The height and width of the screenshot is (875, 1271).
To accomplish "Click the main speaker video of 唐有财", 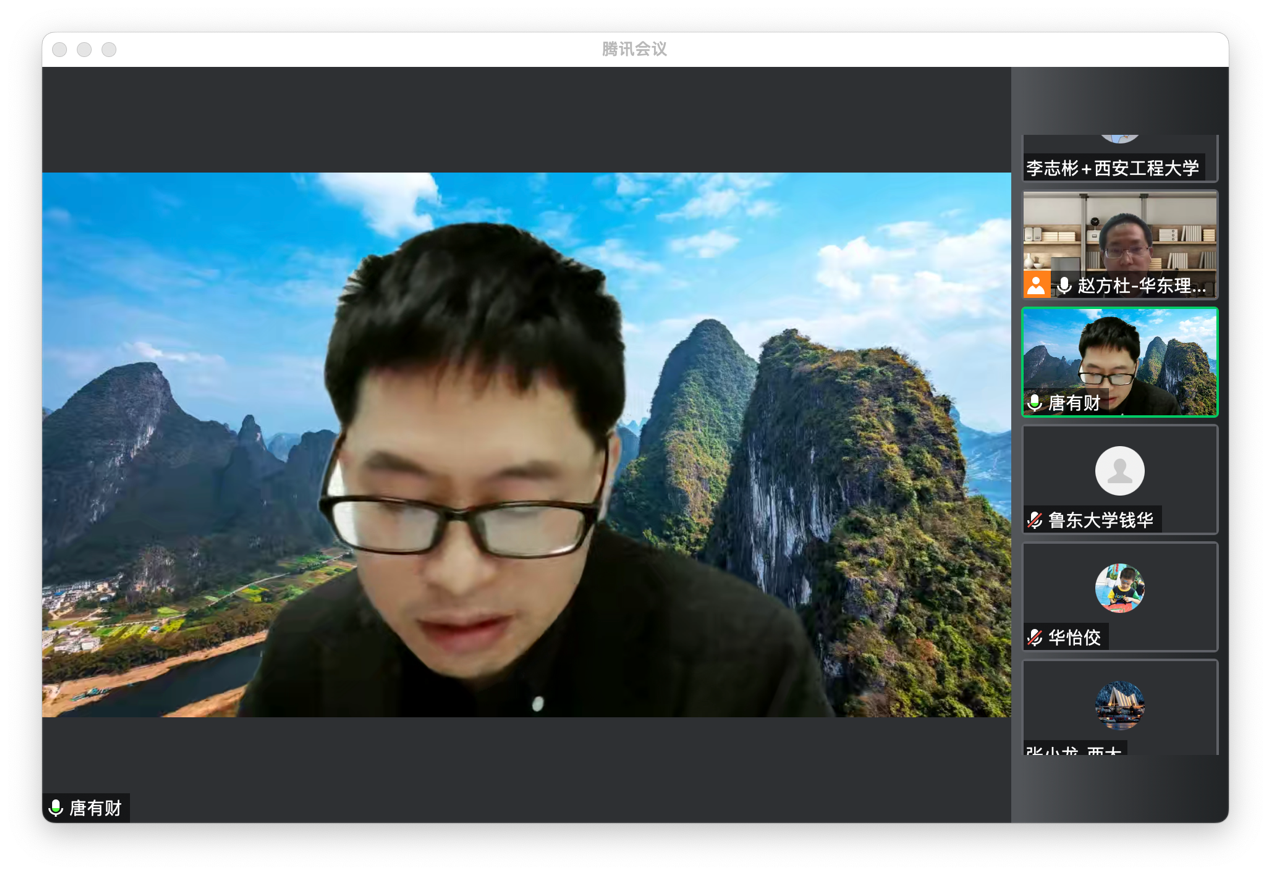I will pyautogui.click(x=526, y=445).
